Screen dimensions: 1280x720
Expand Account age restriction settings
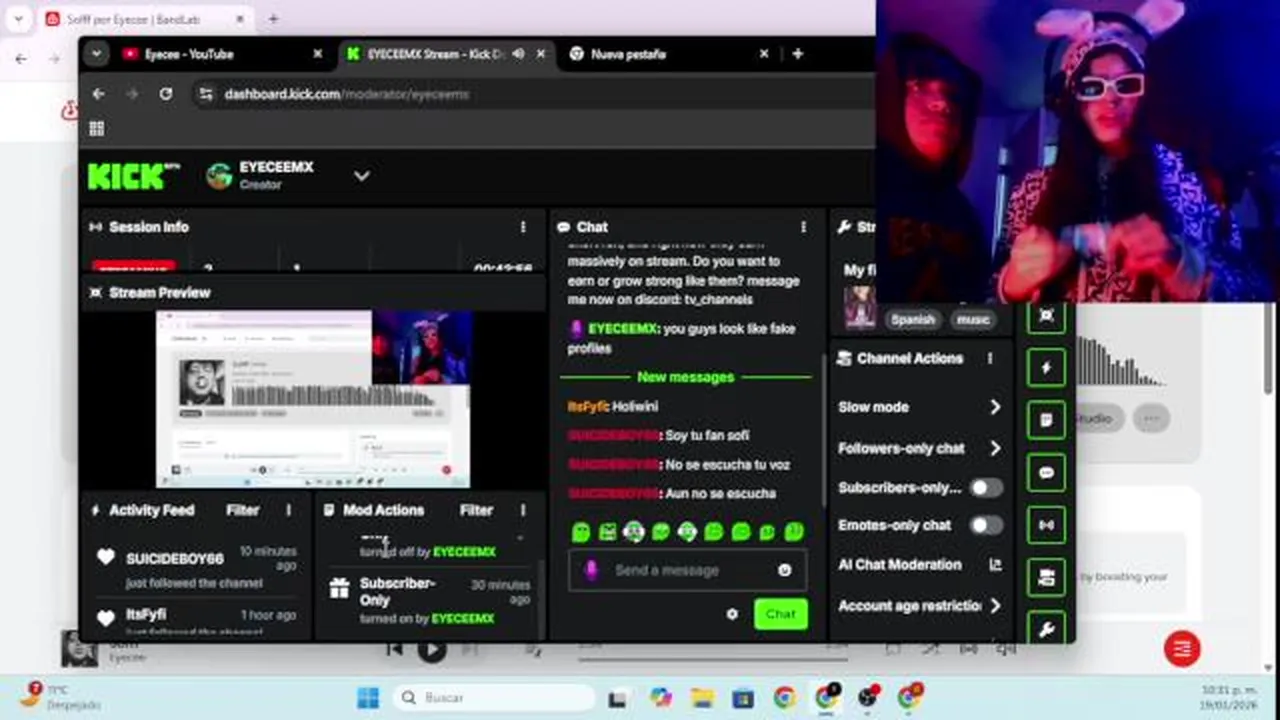point(920,605)
